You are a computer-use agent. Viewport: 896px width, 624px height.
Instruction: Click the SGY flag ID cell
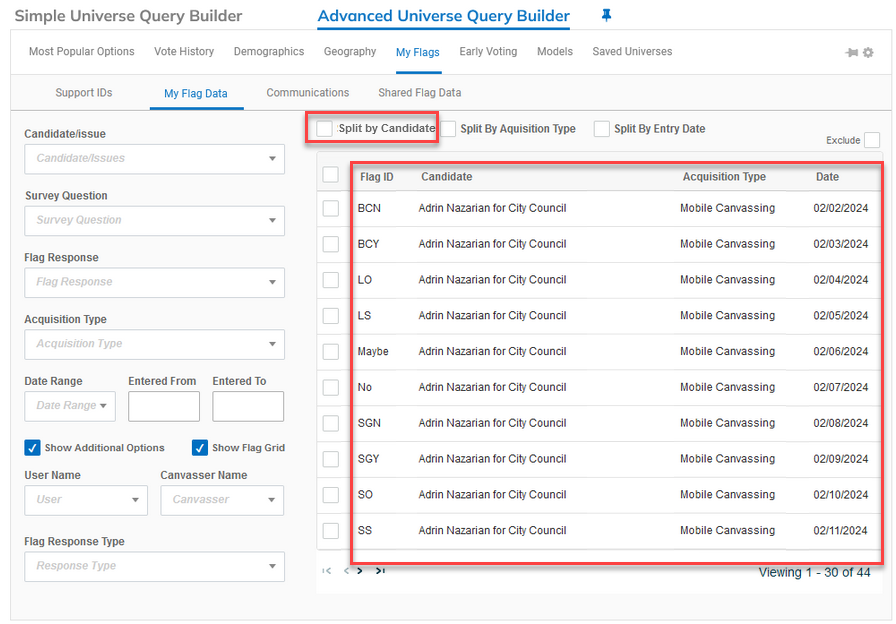(x=368, y=459)
